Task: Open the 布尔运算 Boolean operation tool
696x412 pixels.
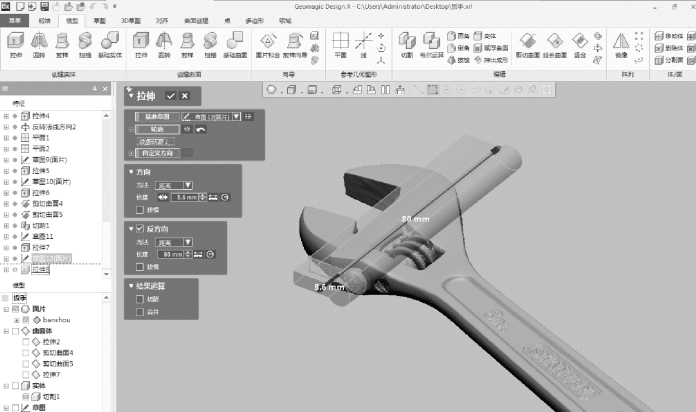Action: pyautogui.click(x=431, y=45)
